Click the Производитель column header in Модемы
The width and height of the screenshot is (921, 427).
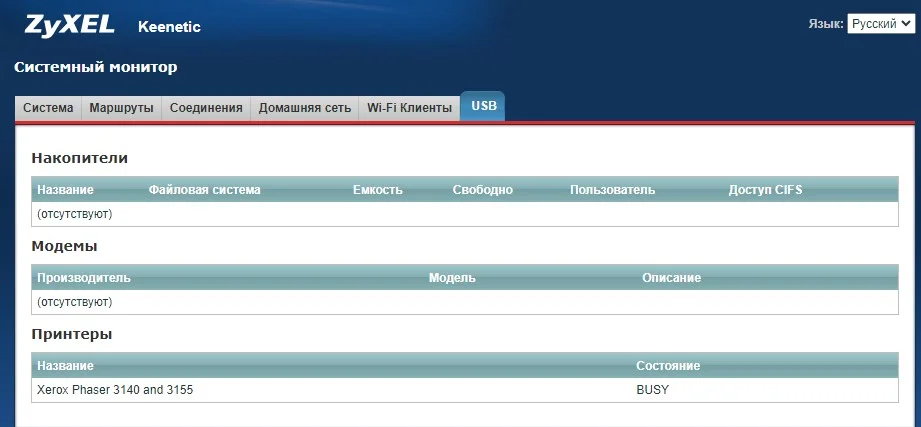click(84, 278)
